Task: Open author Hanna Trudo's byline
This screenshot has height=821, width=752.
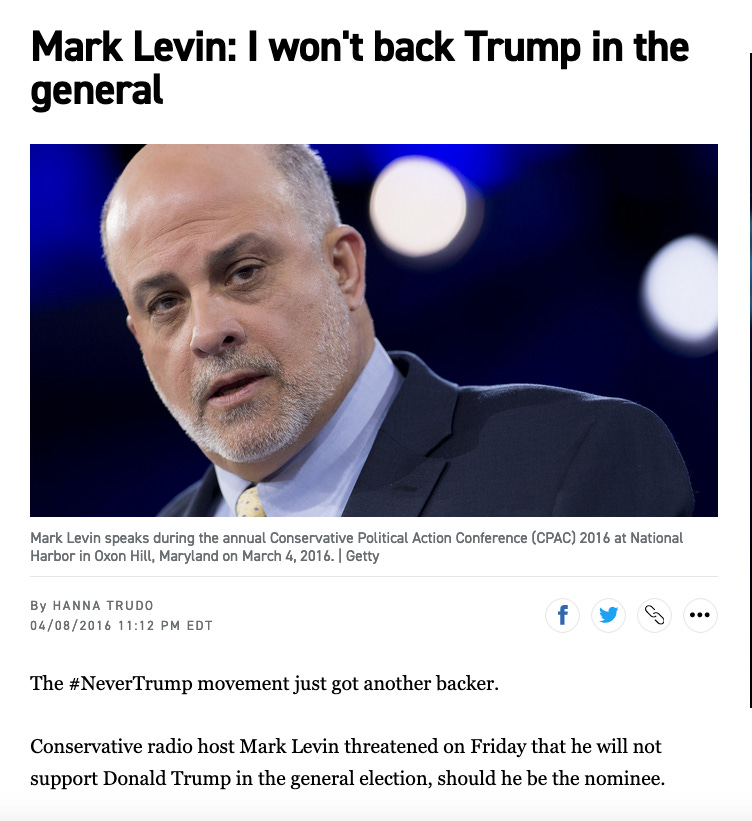Action: point(103,606)
